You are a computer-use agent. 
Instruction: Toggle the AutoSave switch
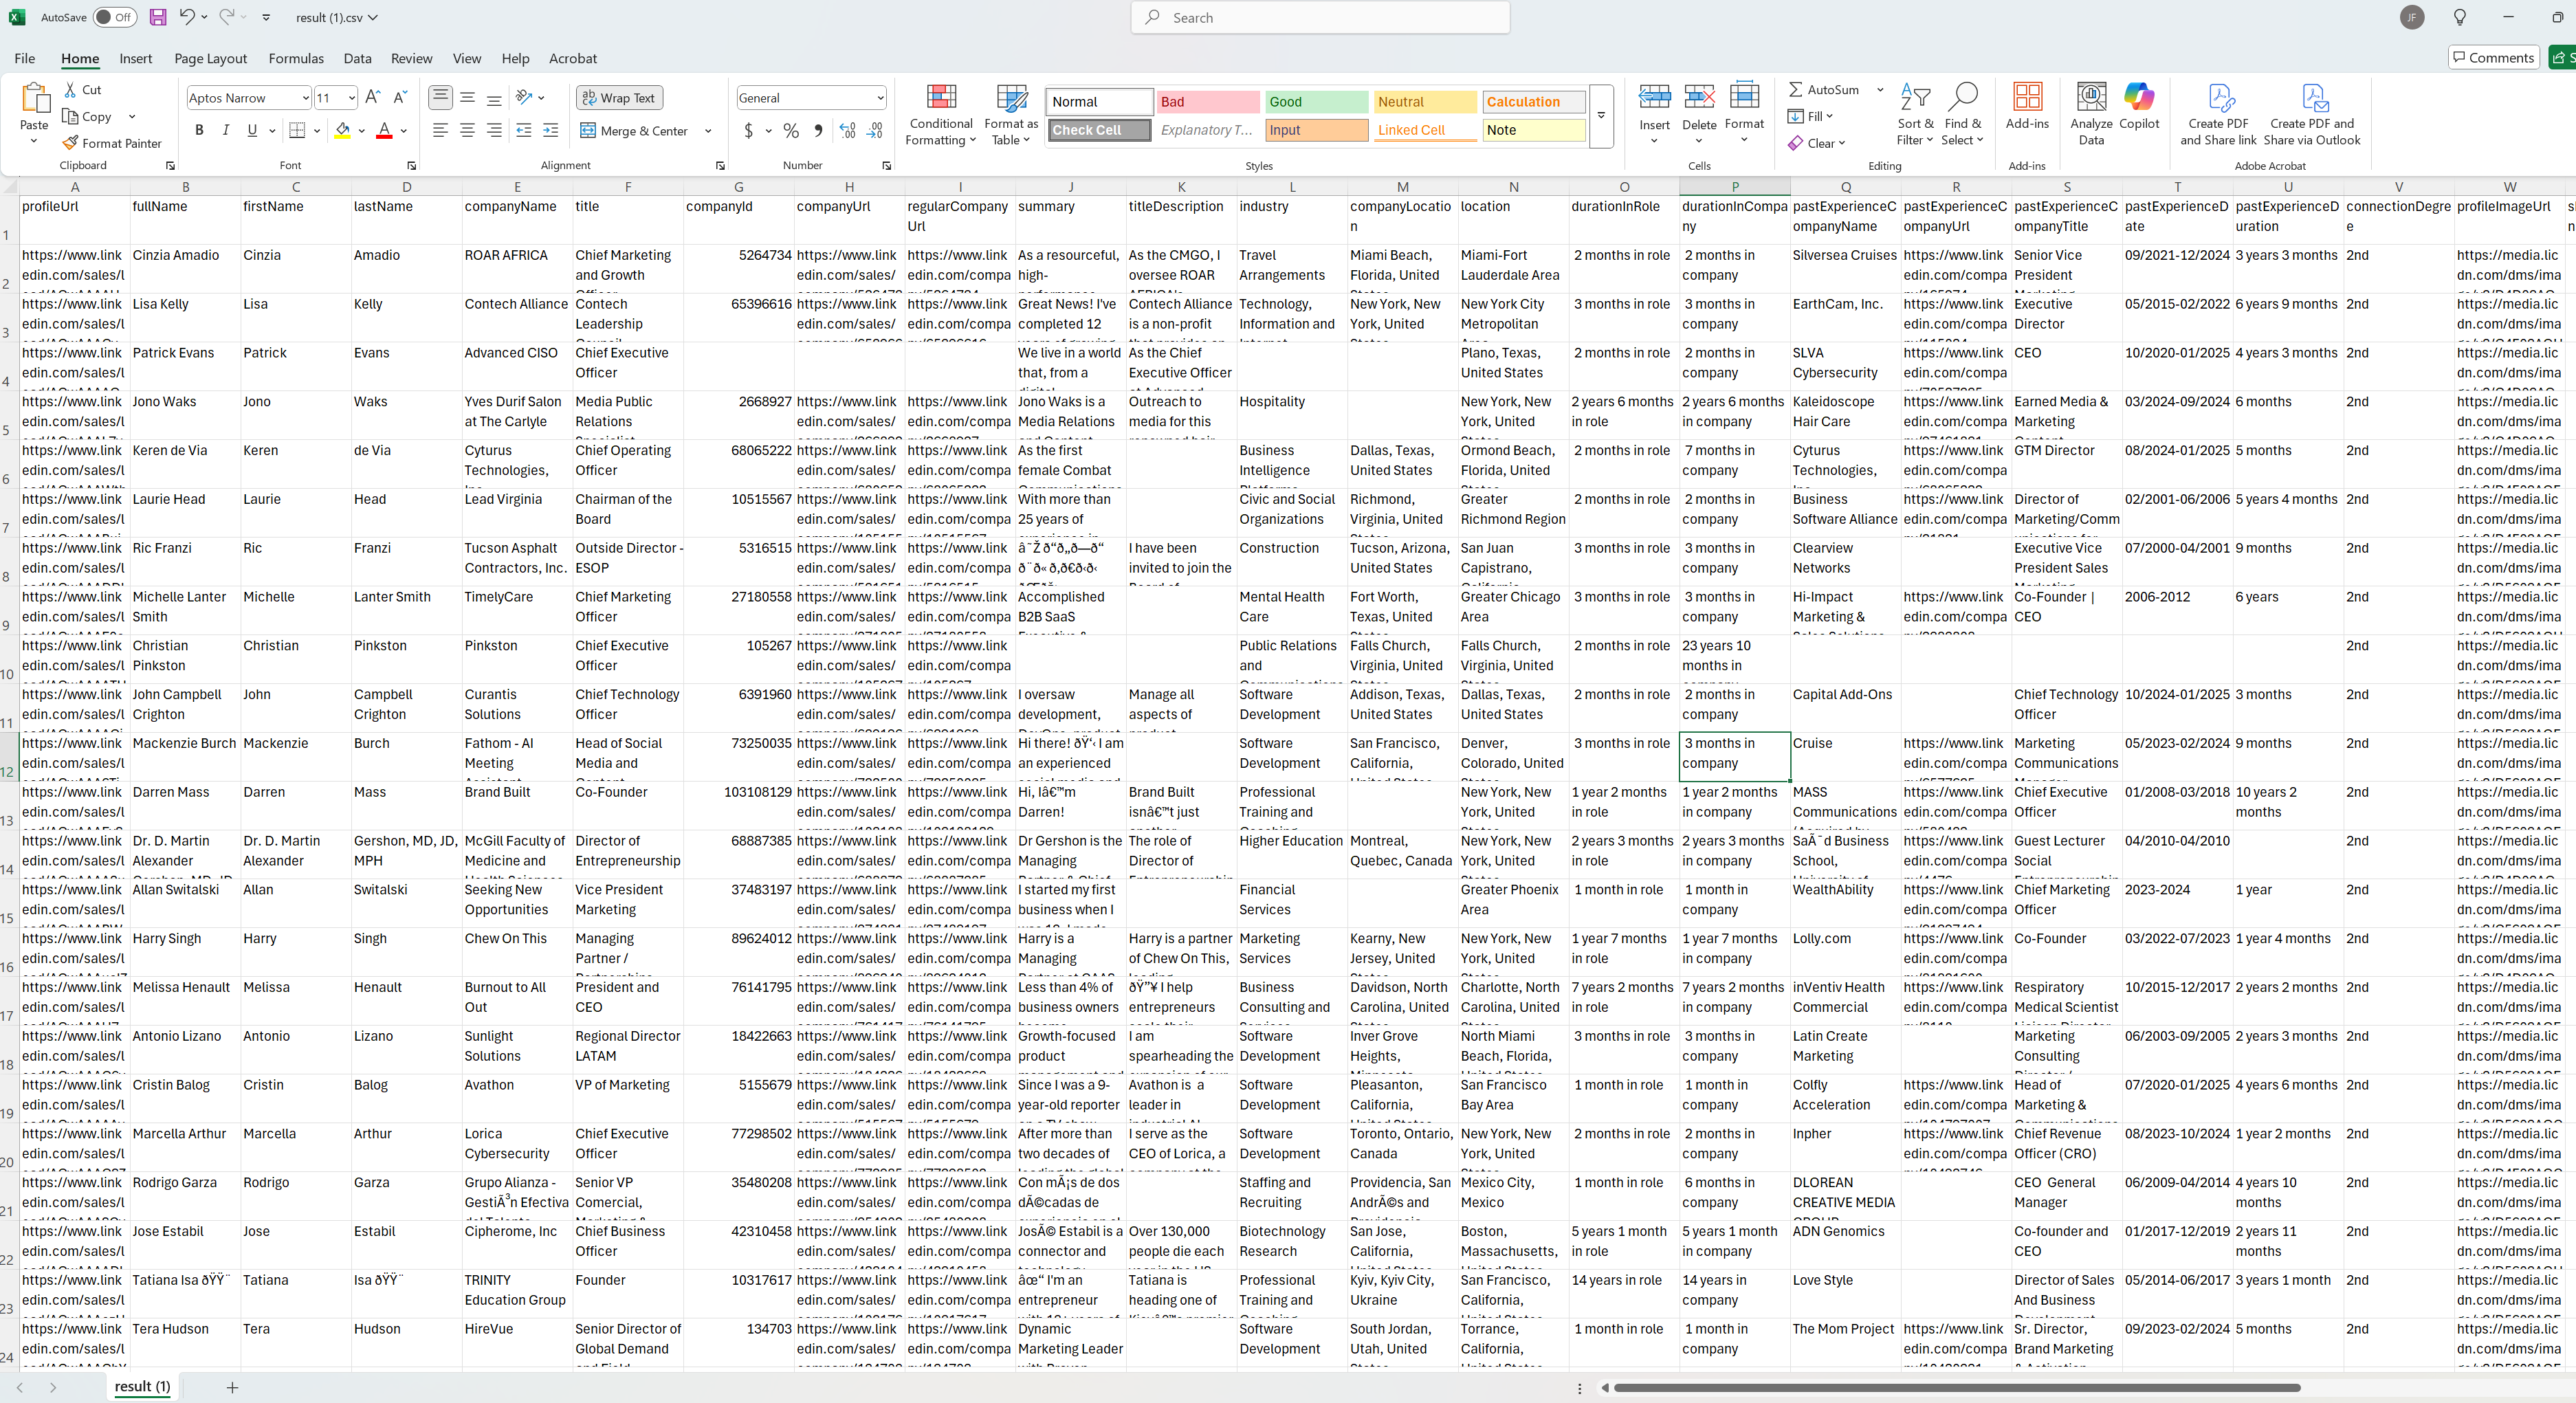point(115,17)
